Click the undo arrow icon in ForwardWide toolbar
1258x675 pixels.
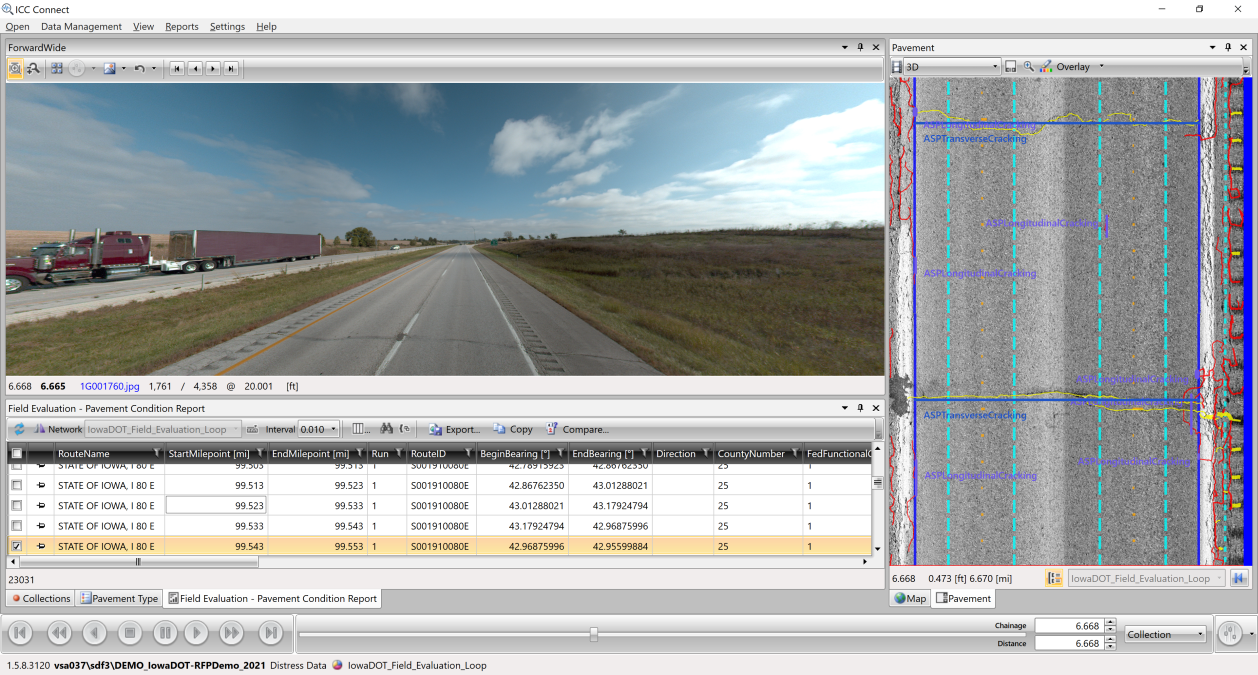pos(140,68)
